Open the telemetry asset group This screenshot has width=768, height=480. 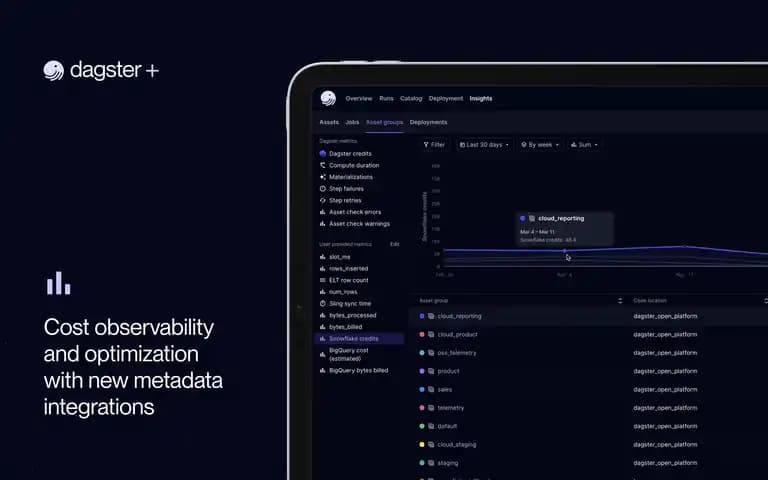(x=451, y=408)
